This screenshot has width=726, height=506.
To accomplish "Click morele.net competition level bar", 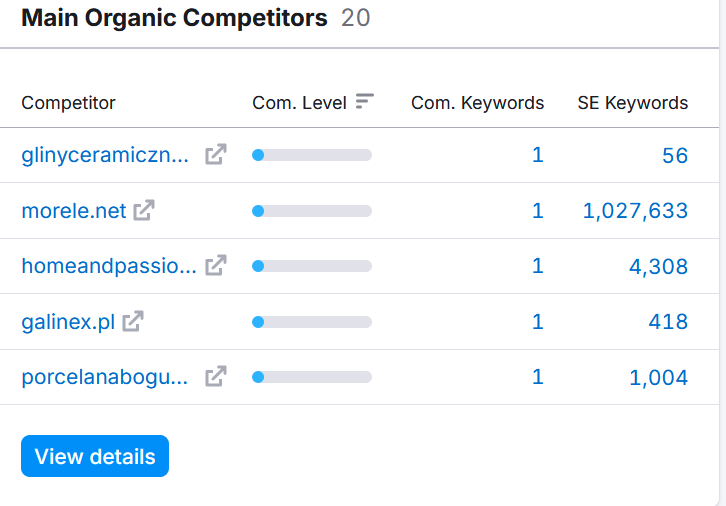I will click(312, 211).
